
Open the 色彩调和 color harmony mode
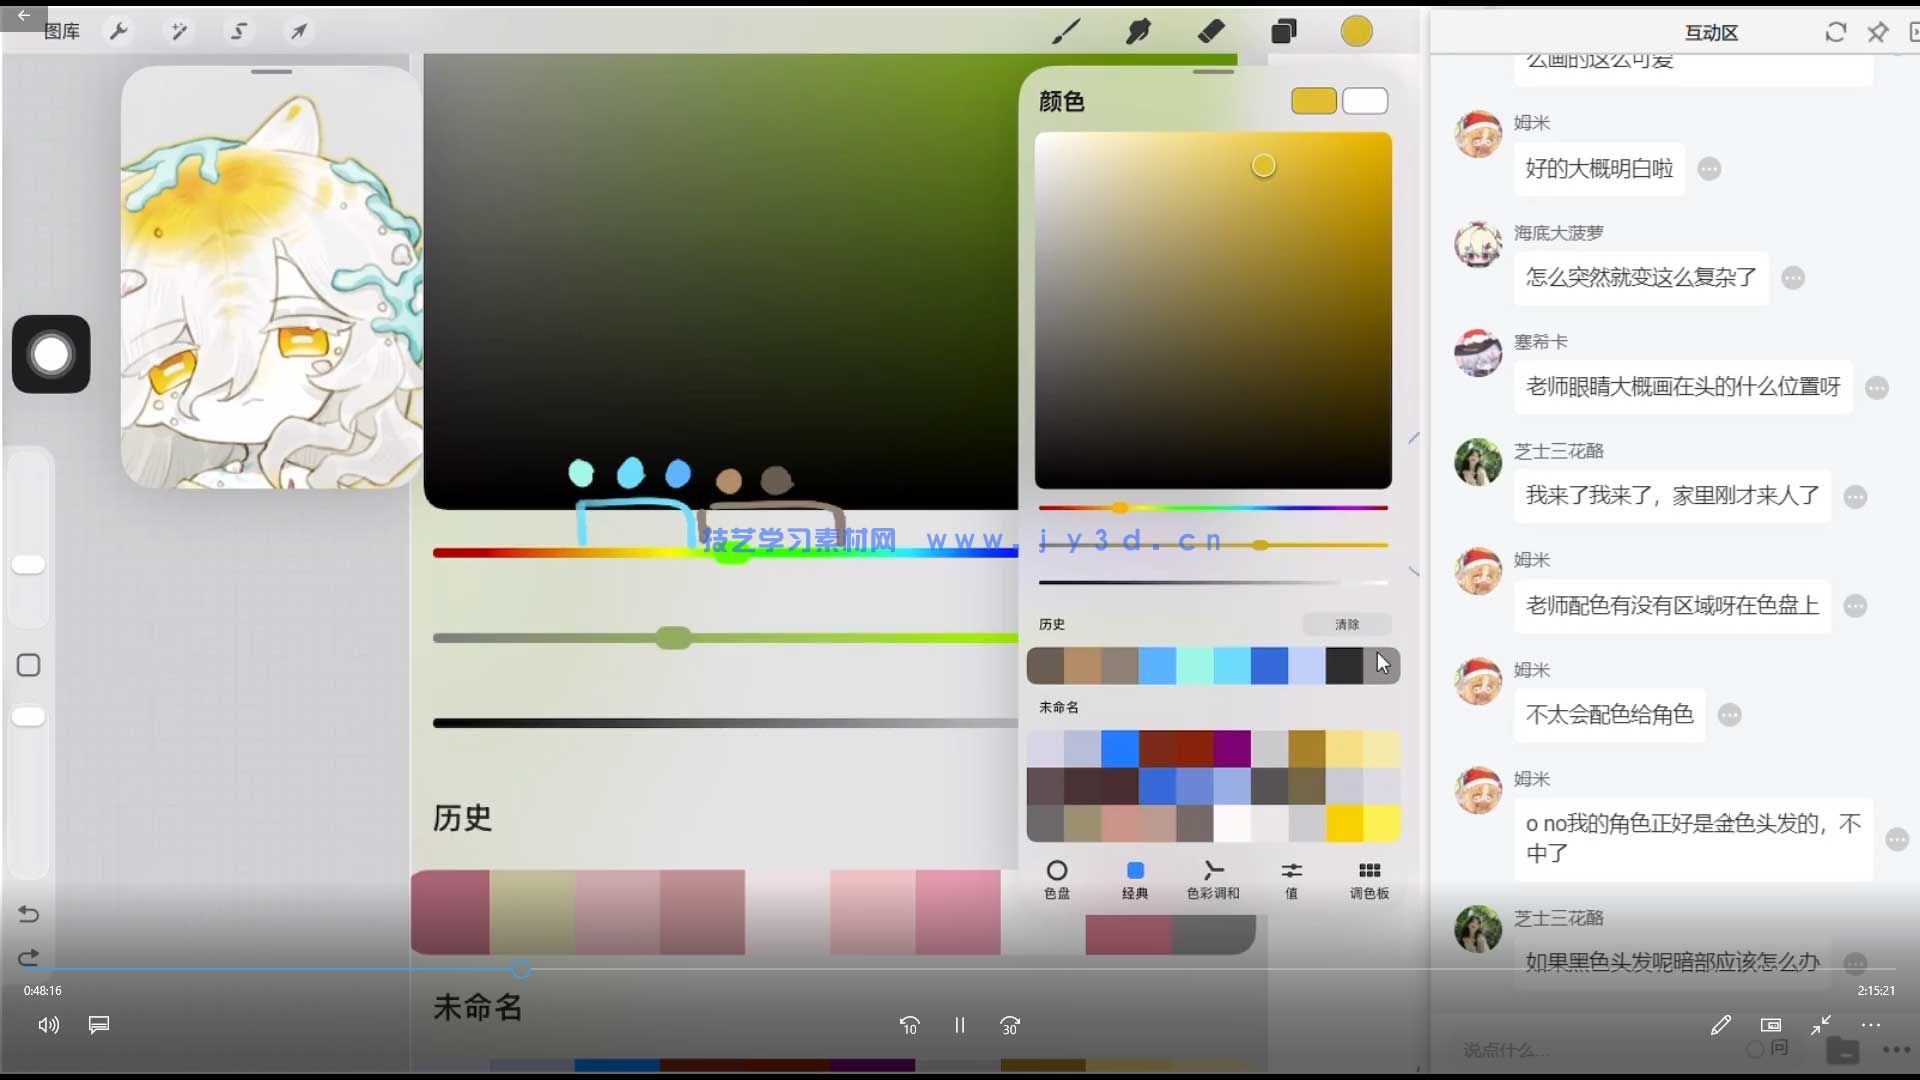click(x=1212, y=880)
